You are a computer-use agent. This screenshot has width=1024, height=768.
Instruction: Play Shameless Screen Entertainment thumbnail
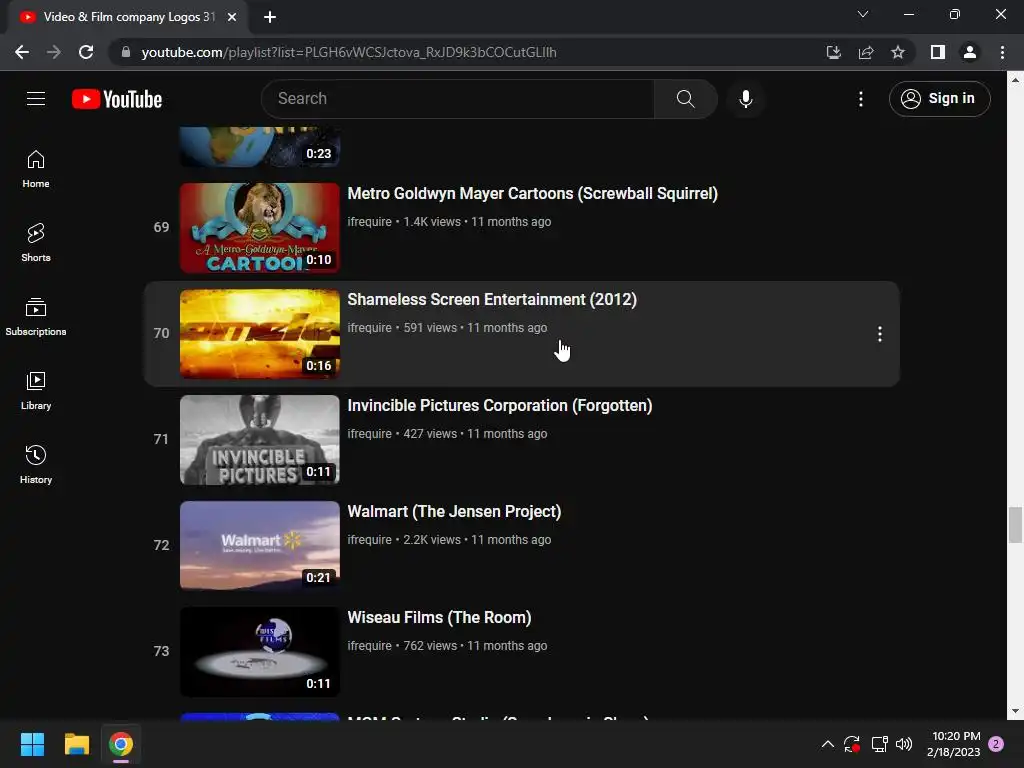pos(260,334)
